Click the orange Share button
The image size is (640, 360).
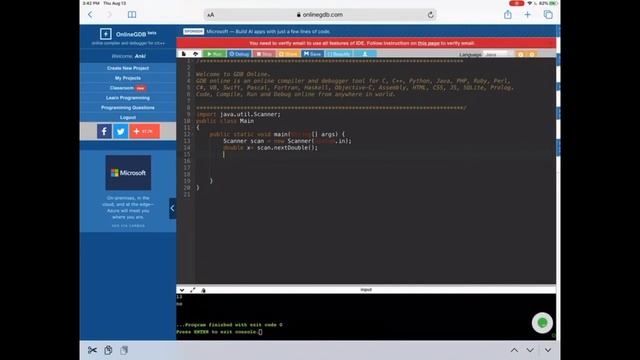click(288, 54)
